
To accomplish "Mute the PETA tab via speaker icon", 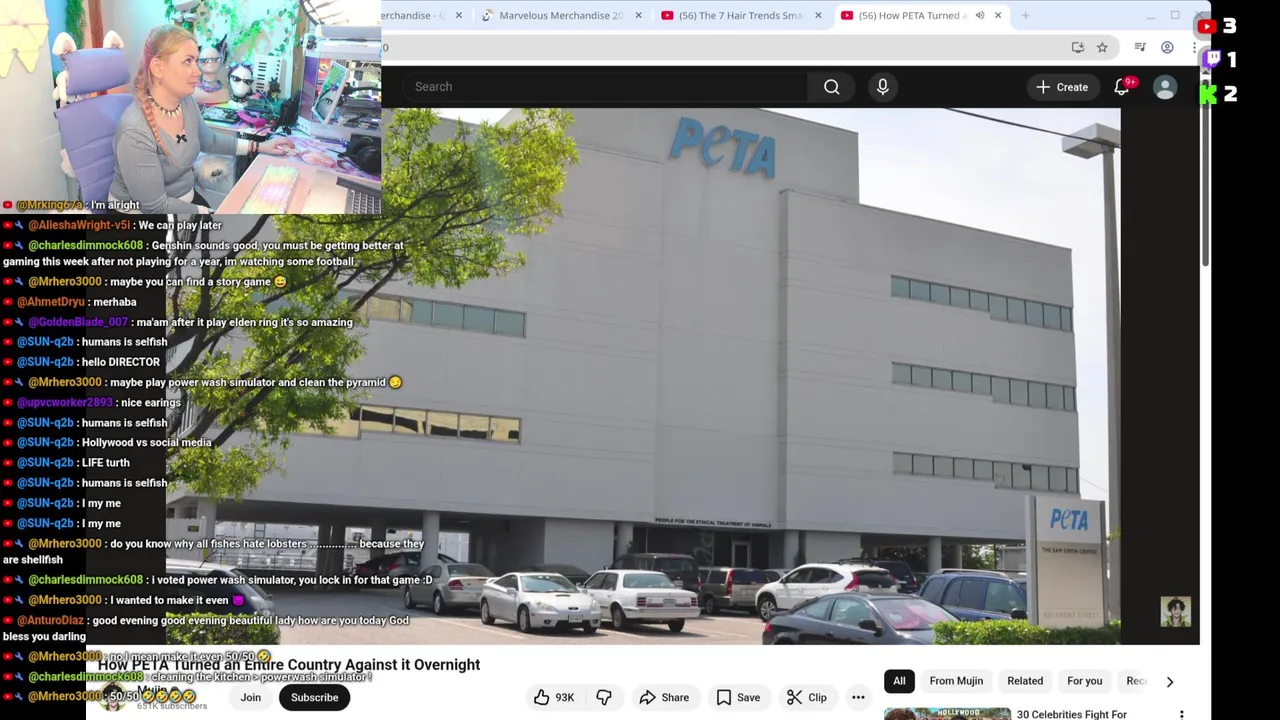I will [980, 15].
